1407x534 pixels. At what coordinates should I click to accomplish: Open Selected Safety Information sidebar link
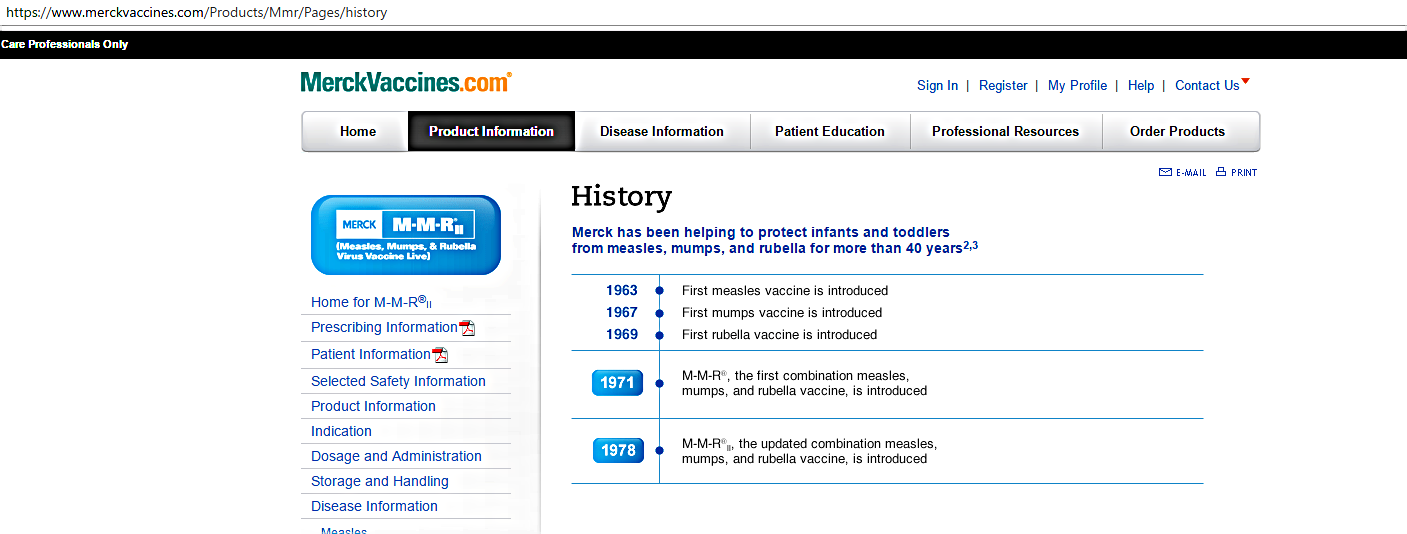[x=398, y=381]
